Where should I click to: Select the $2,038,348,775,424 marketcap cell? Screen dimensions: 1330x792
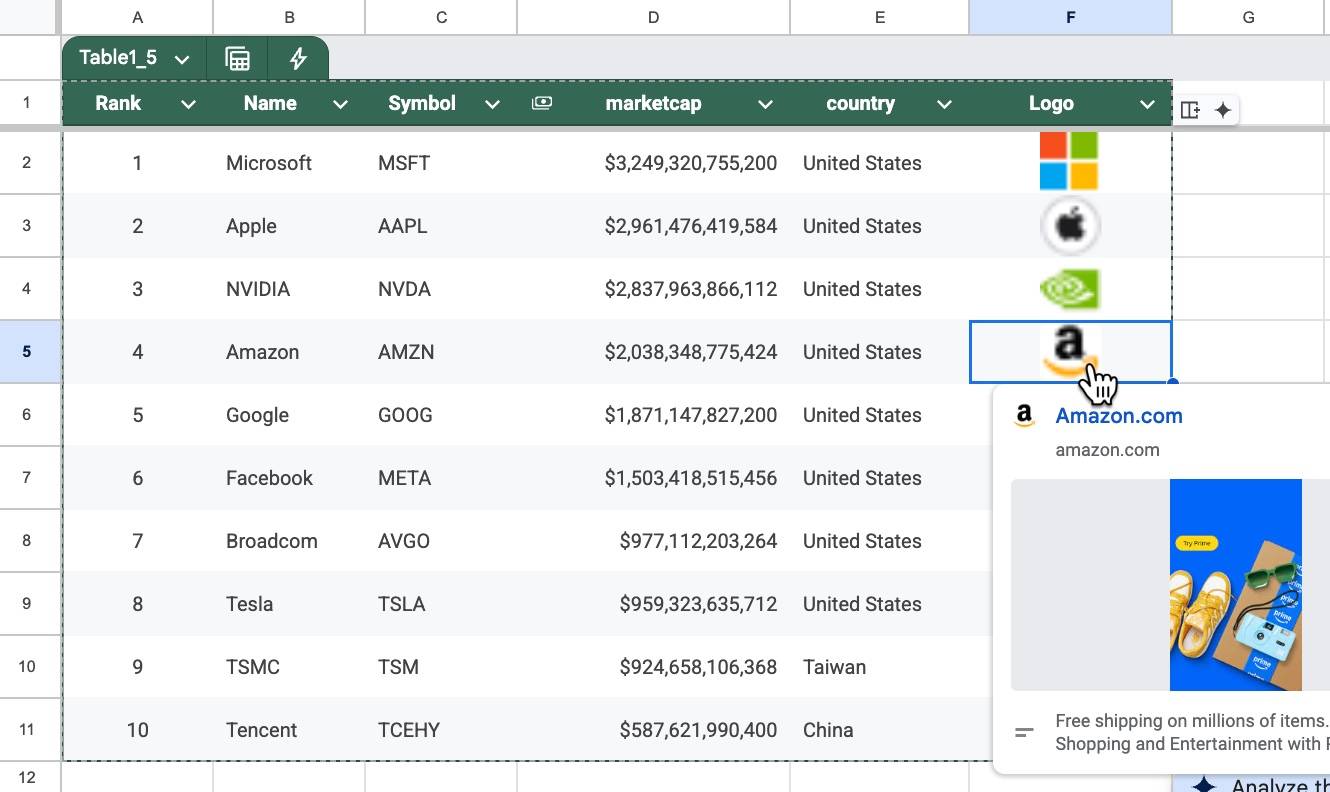tap(653, 352)
